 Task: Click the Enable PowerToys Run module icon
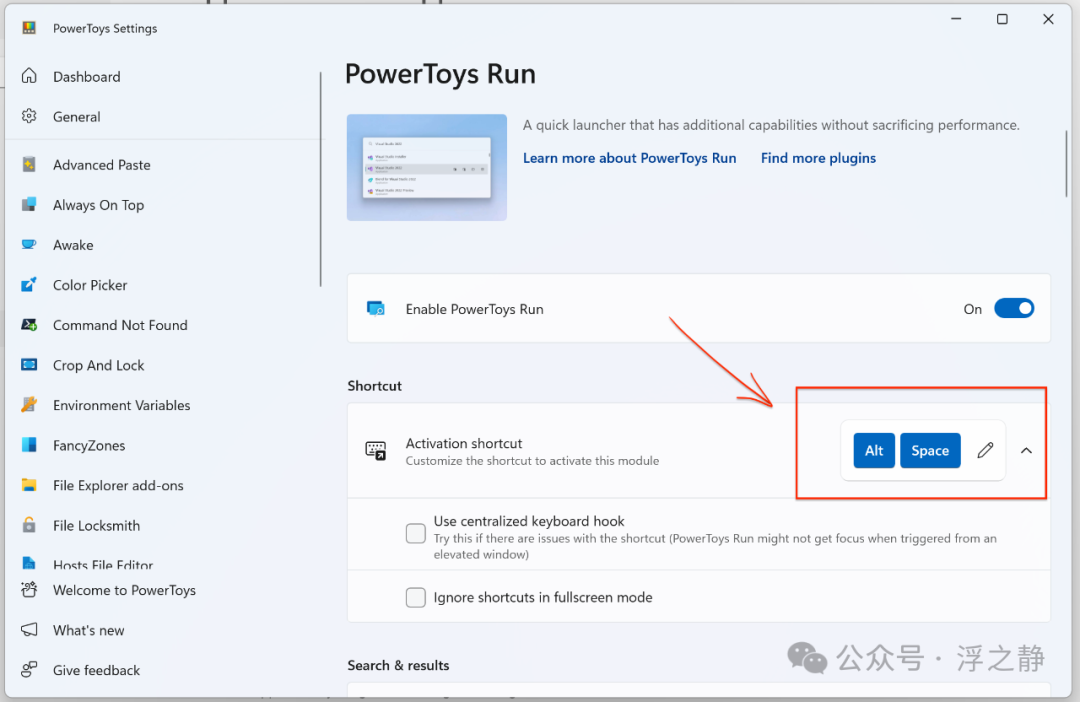click(x=375, y=309)
